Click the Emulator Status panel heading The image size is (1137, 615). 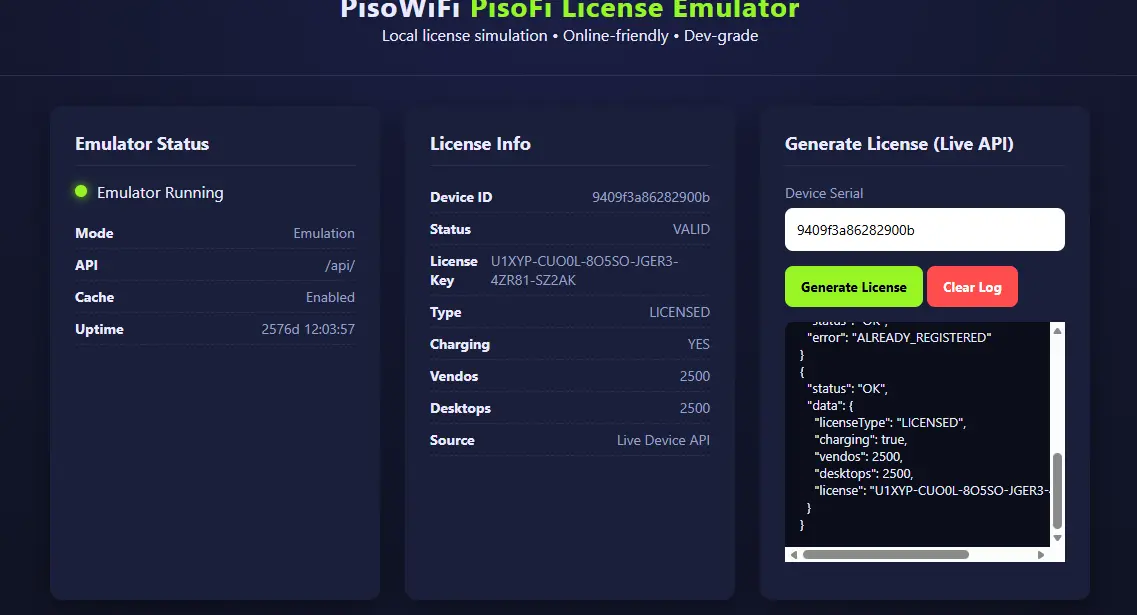pyautogui.click(x=142, y=144)
